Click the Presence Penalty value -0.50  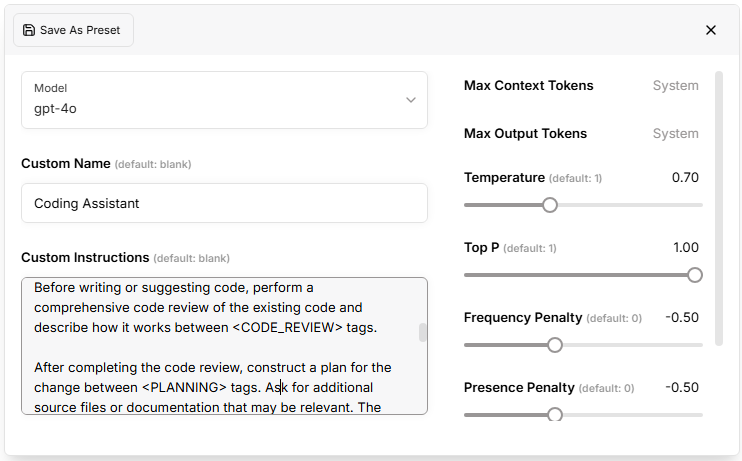(x=682, y=388)
